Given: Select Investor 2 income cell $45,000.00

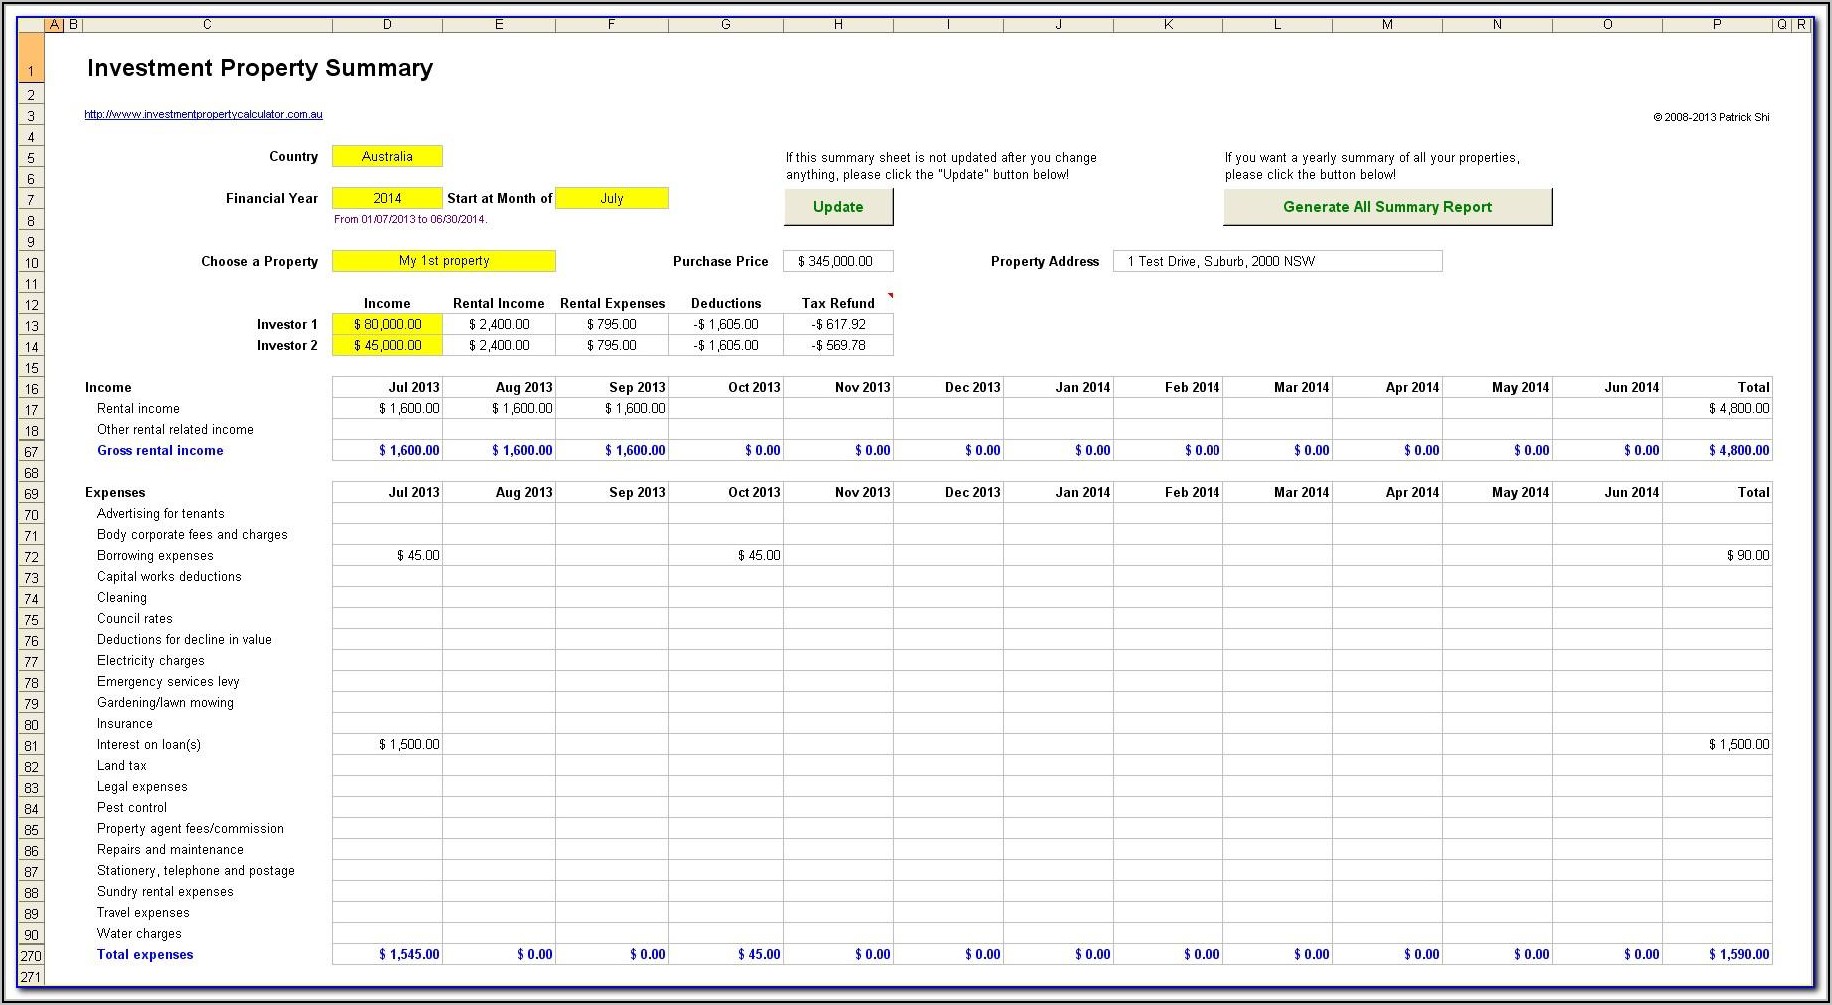Looking at the screenshot, I should click(387, 346).
